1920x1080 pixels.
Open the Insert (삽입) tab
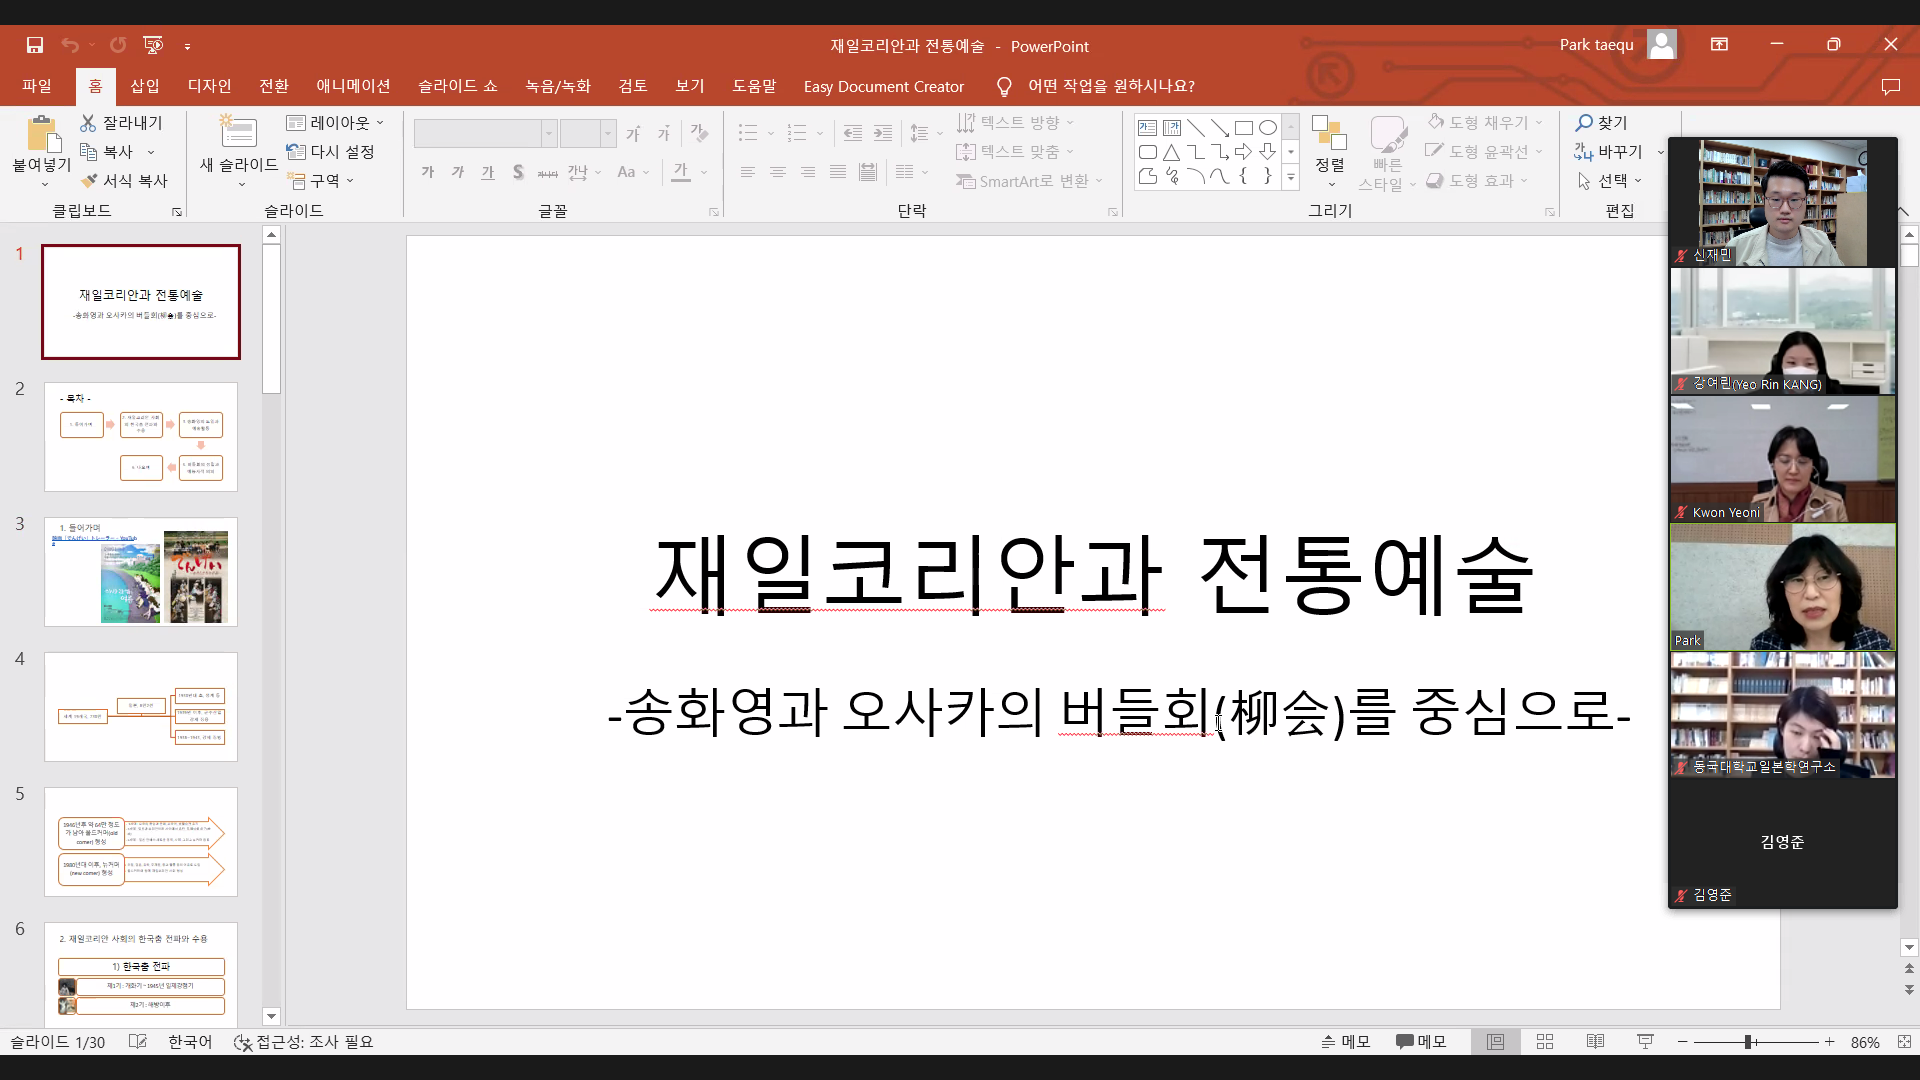click(145, 87)
